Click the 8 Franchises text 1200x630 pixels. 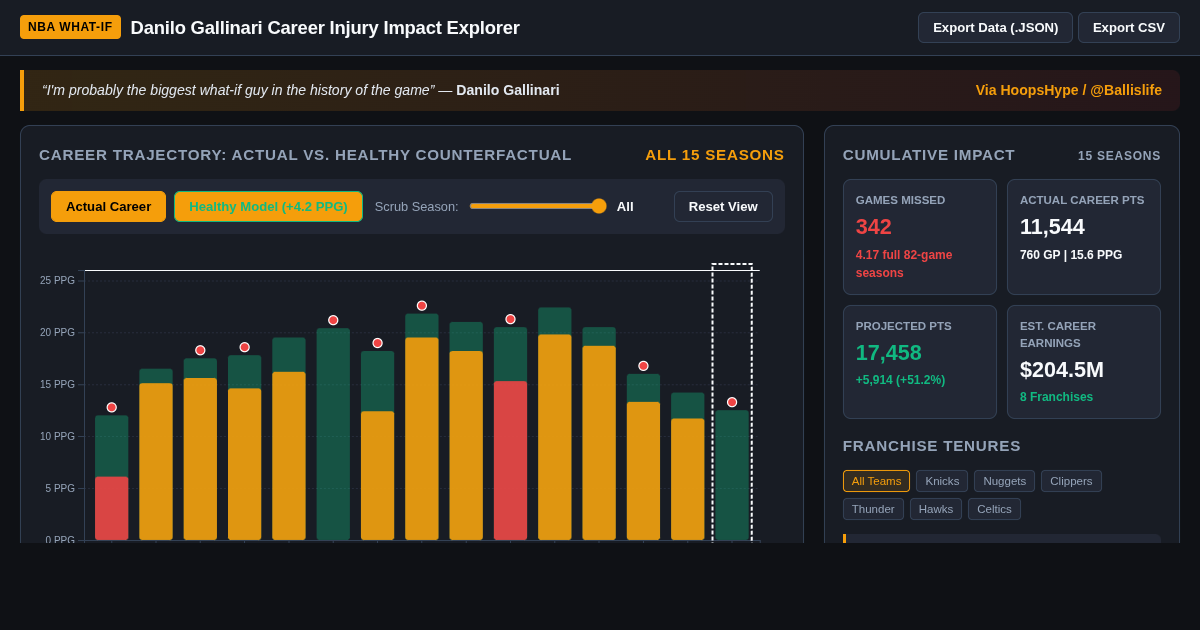point(1056,397)
